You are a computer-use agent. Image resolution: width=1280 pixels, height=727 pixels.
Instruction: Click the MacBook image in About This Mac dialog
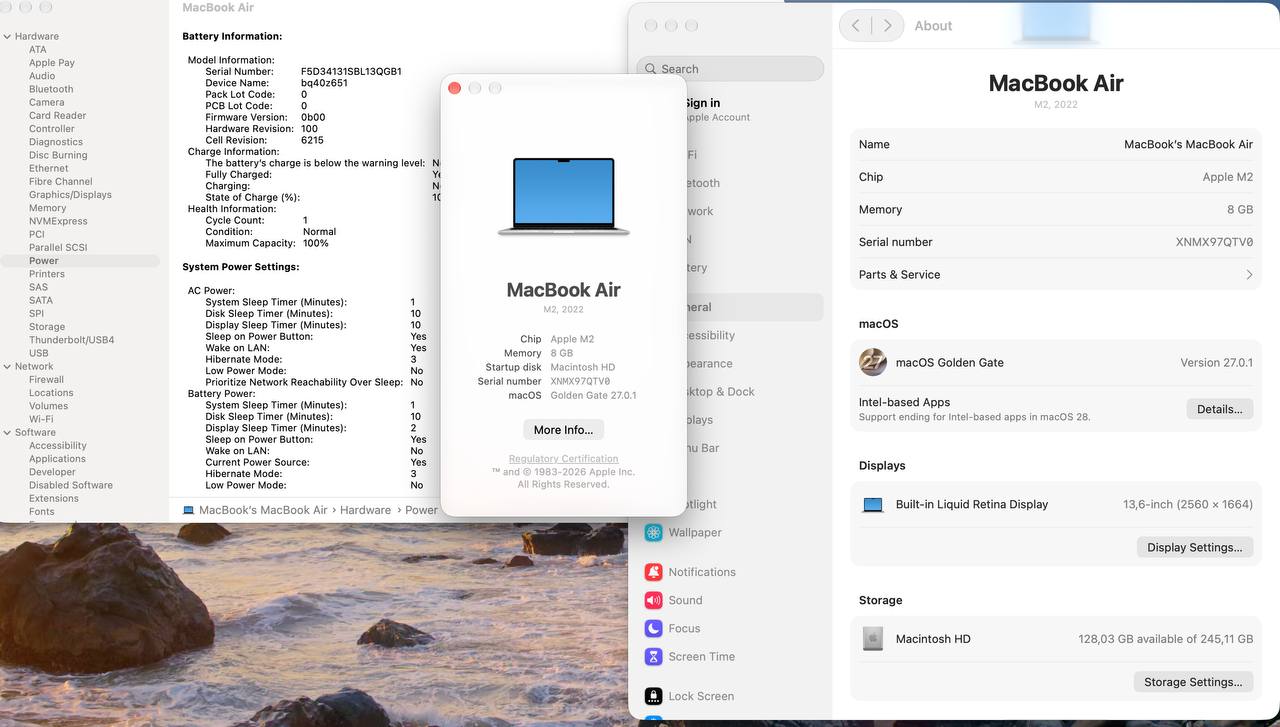coord(564,196)
